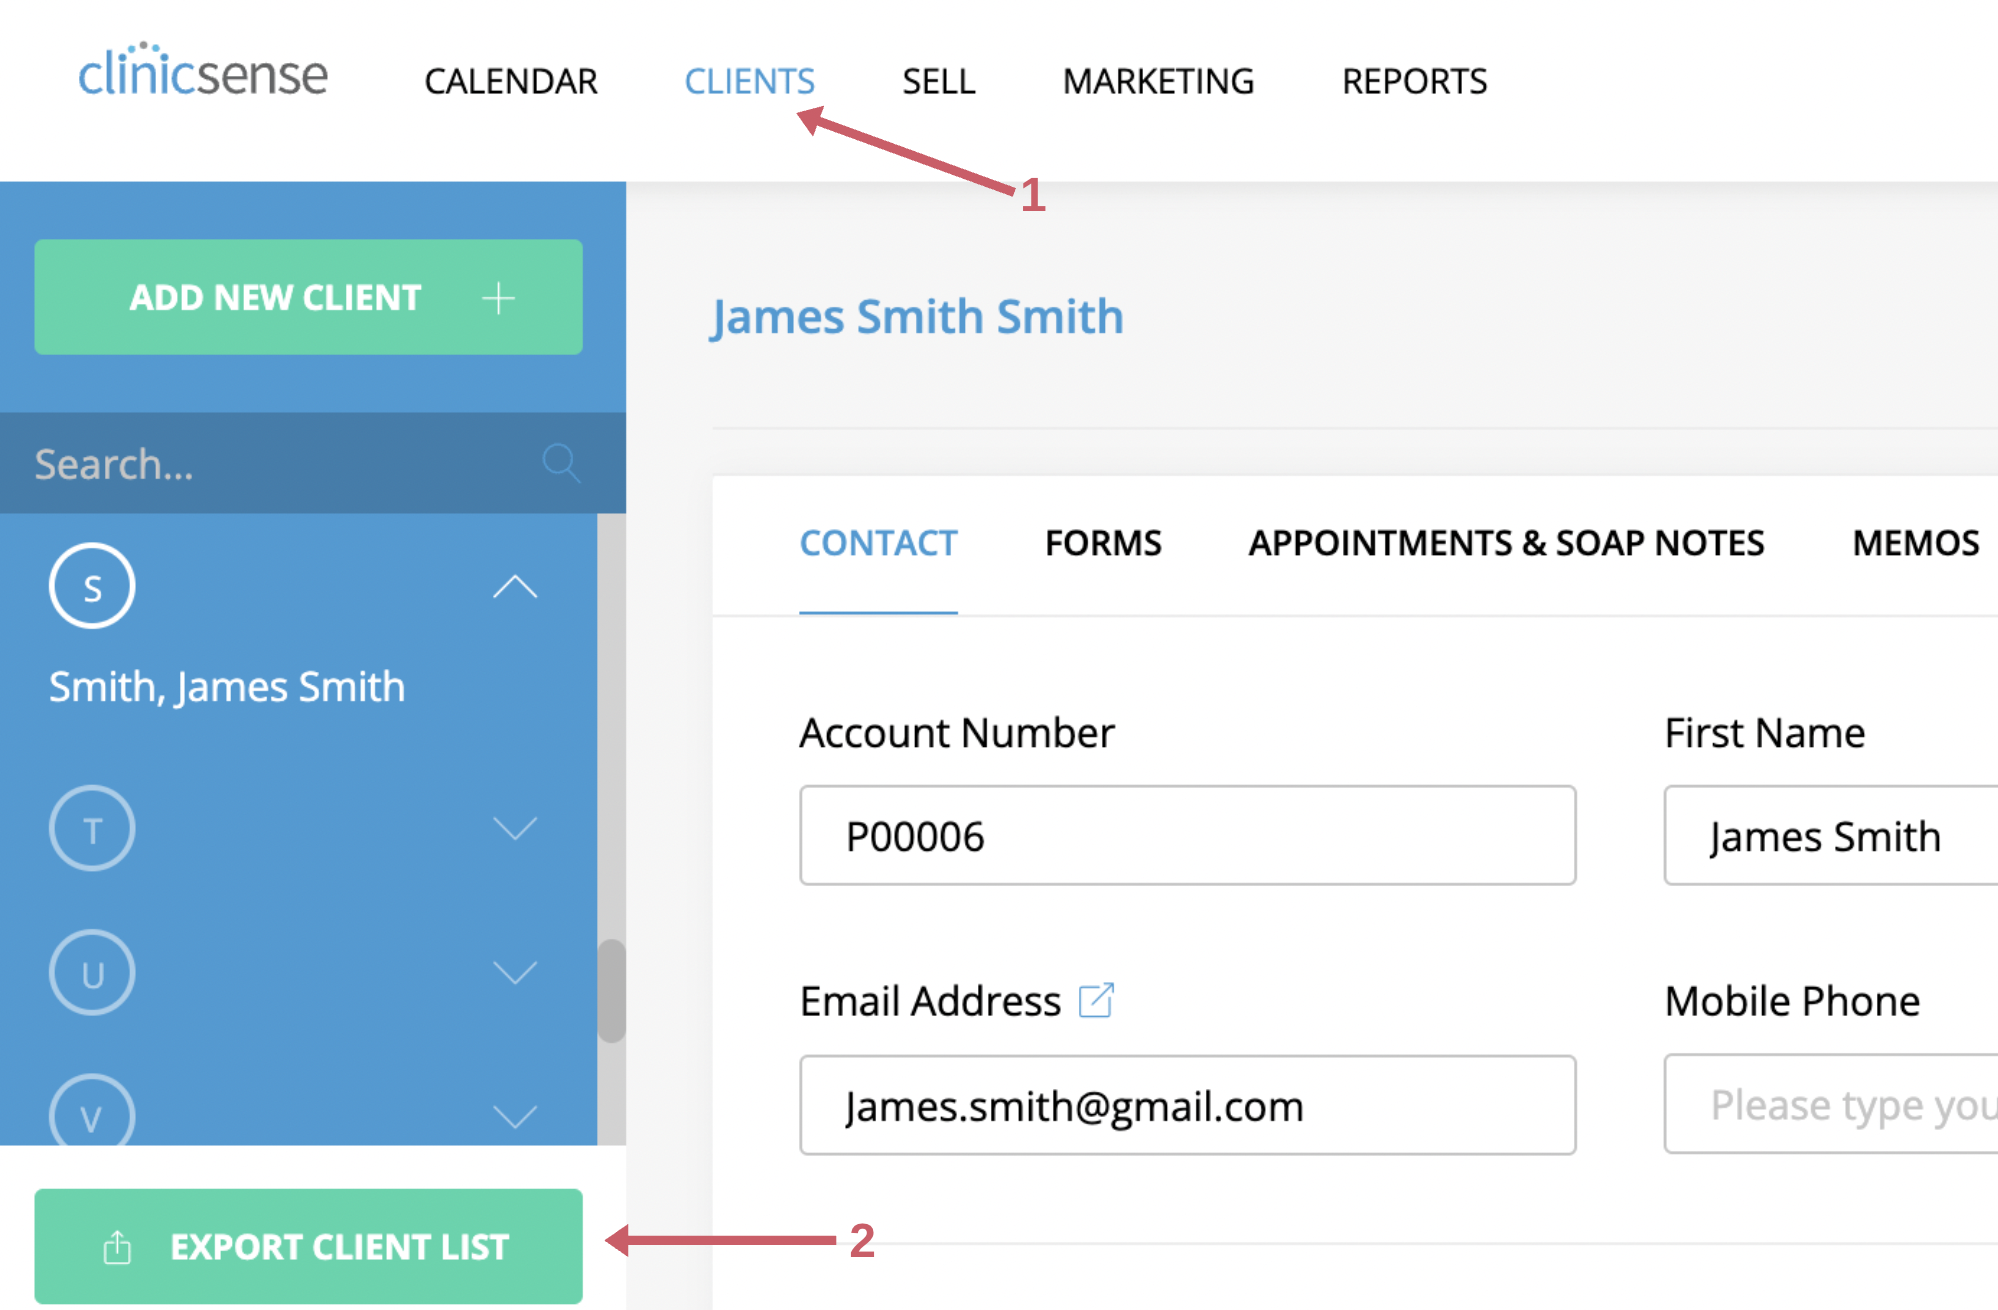
Task: Click the email external link icon
Action: [x=1096, y=1000]
